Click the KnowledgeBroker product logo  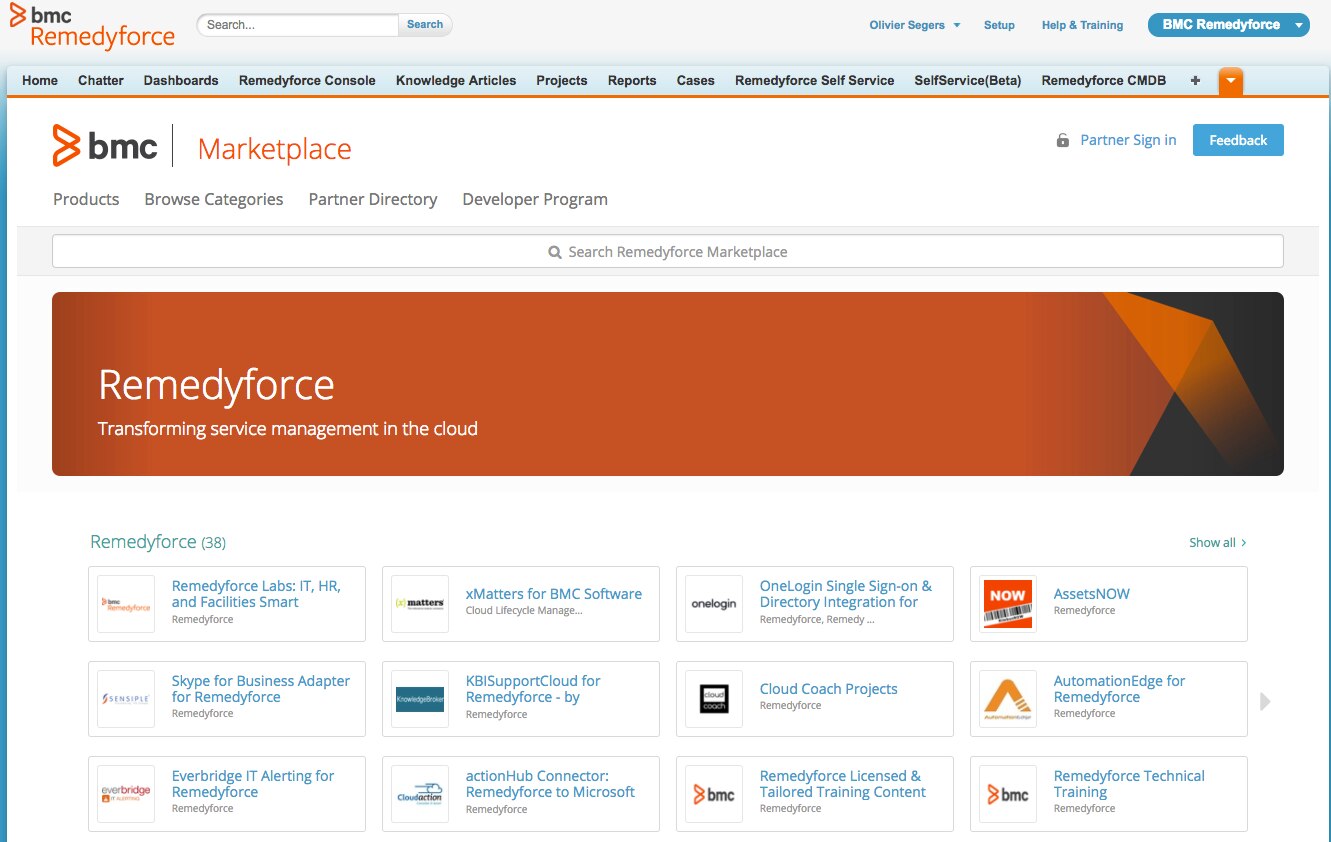pyautogui.click(x=420, y=698)
